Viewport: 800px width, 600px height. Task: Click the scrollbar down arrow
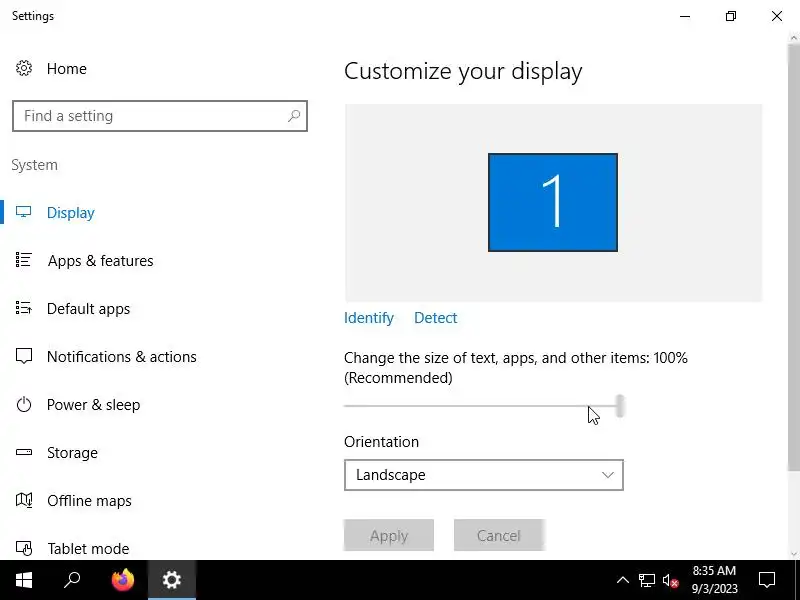[793, 554]
